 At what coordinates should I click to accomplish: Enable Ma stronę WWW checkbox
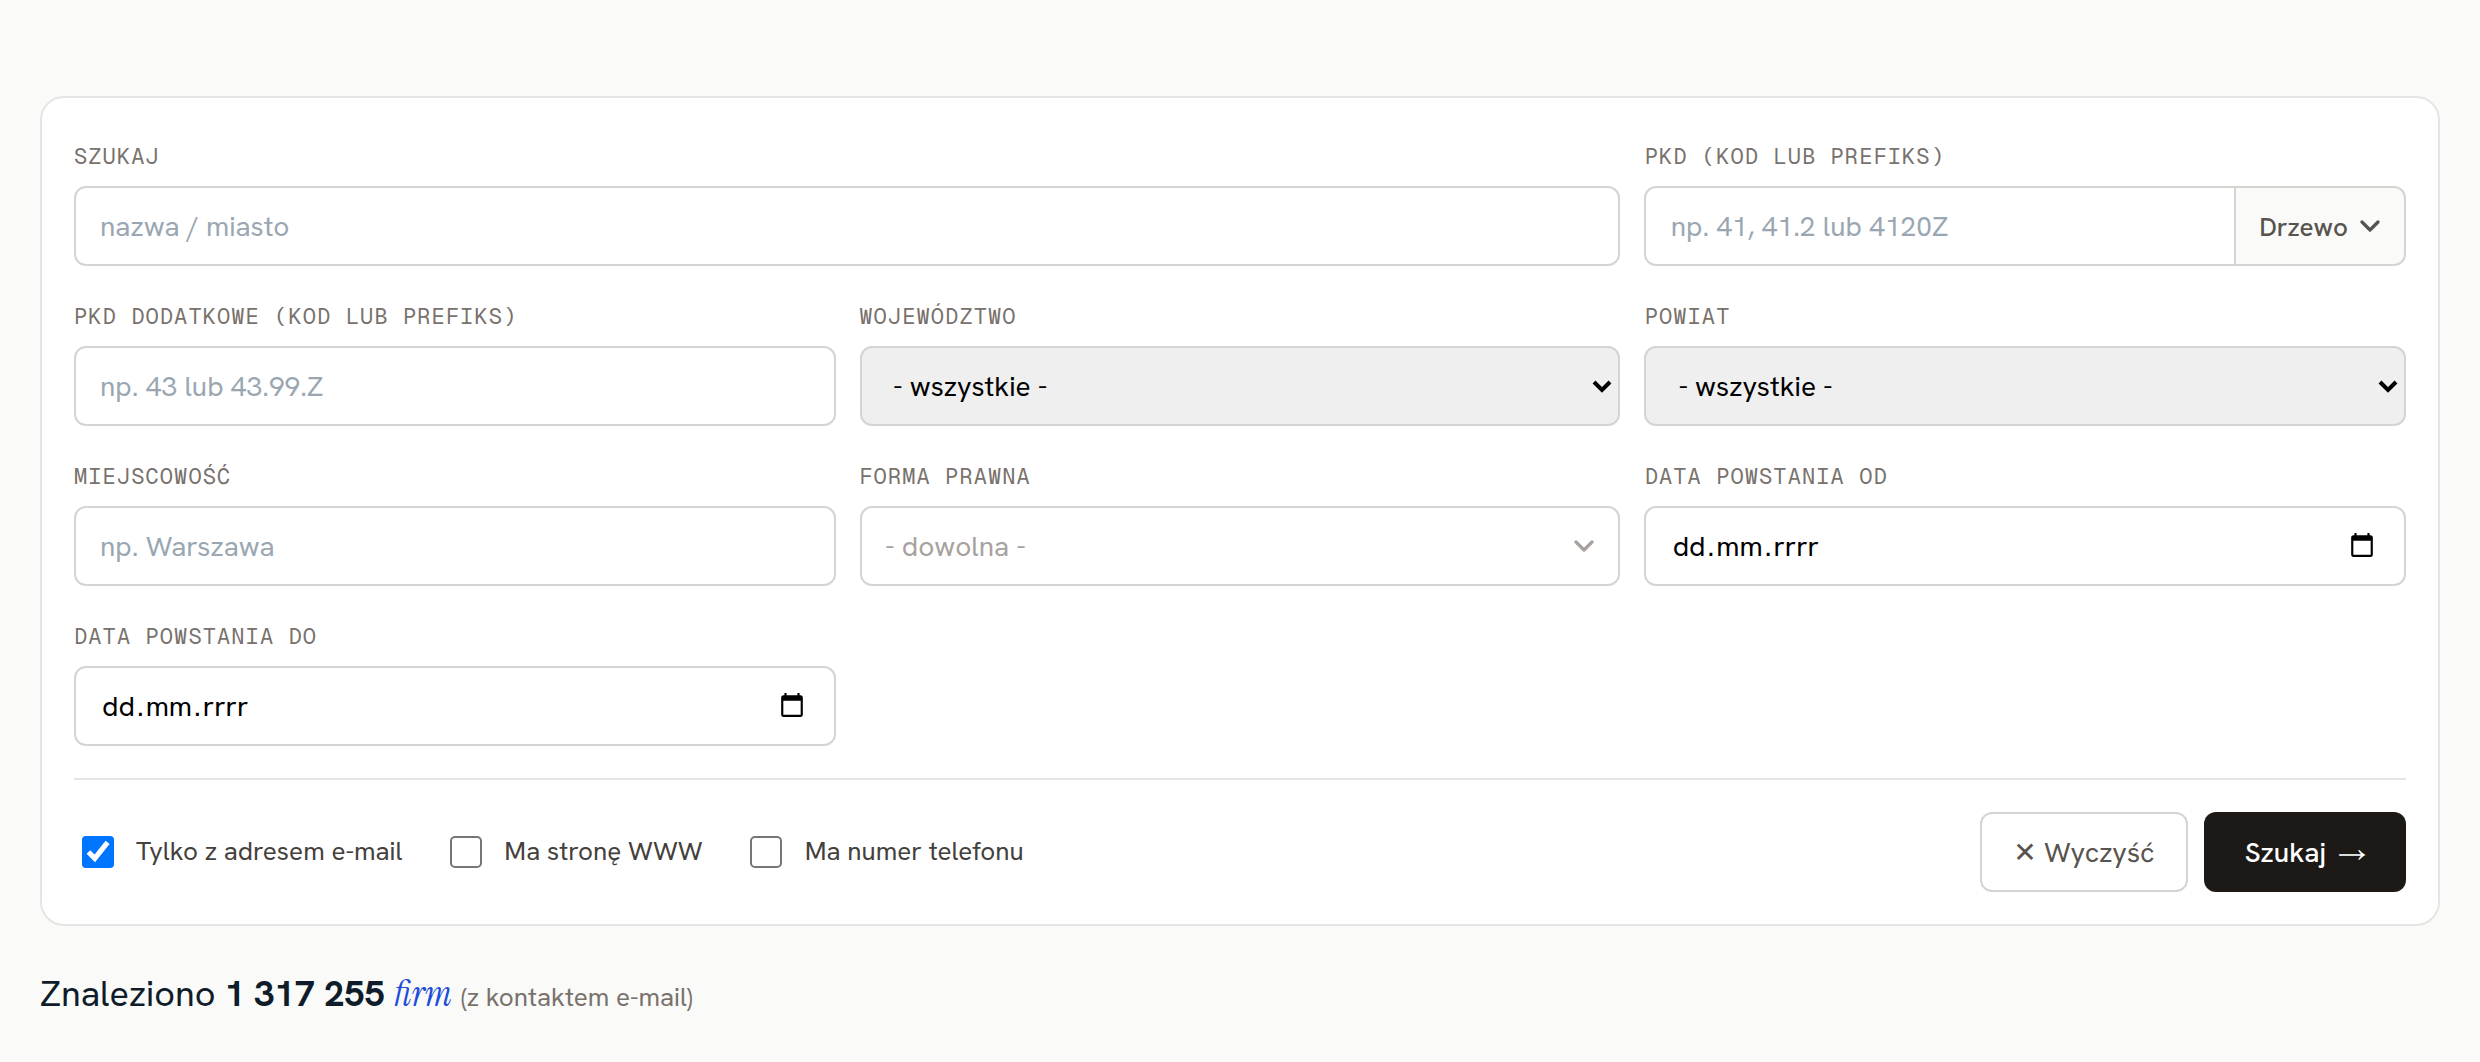[x=466, y=852]
